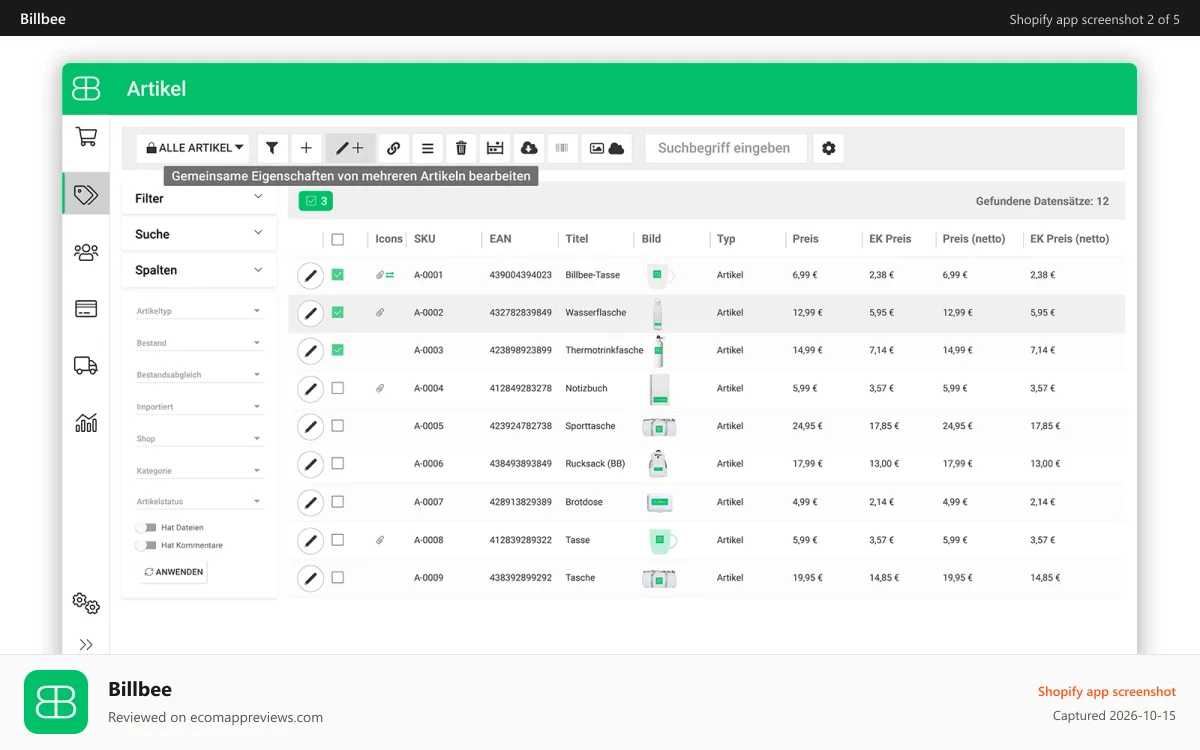Image resolution: width=1200 pixels, height=750 pixels.
Task: Click the paperclip icon for A-0008
Action: point(380,540)
